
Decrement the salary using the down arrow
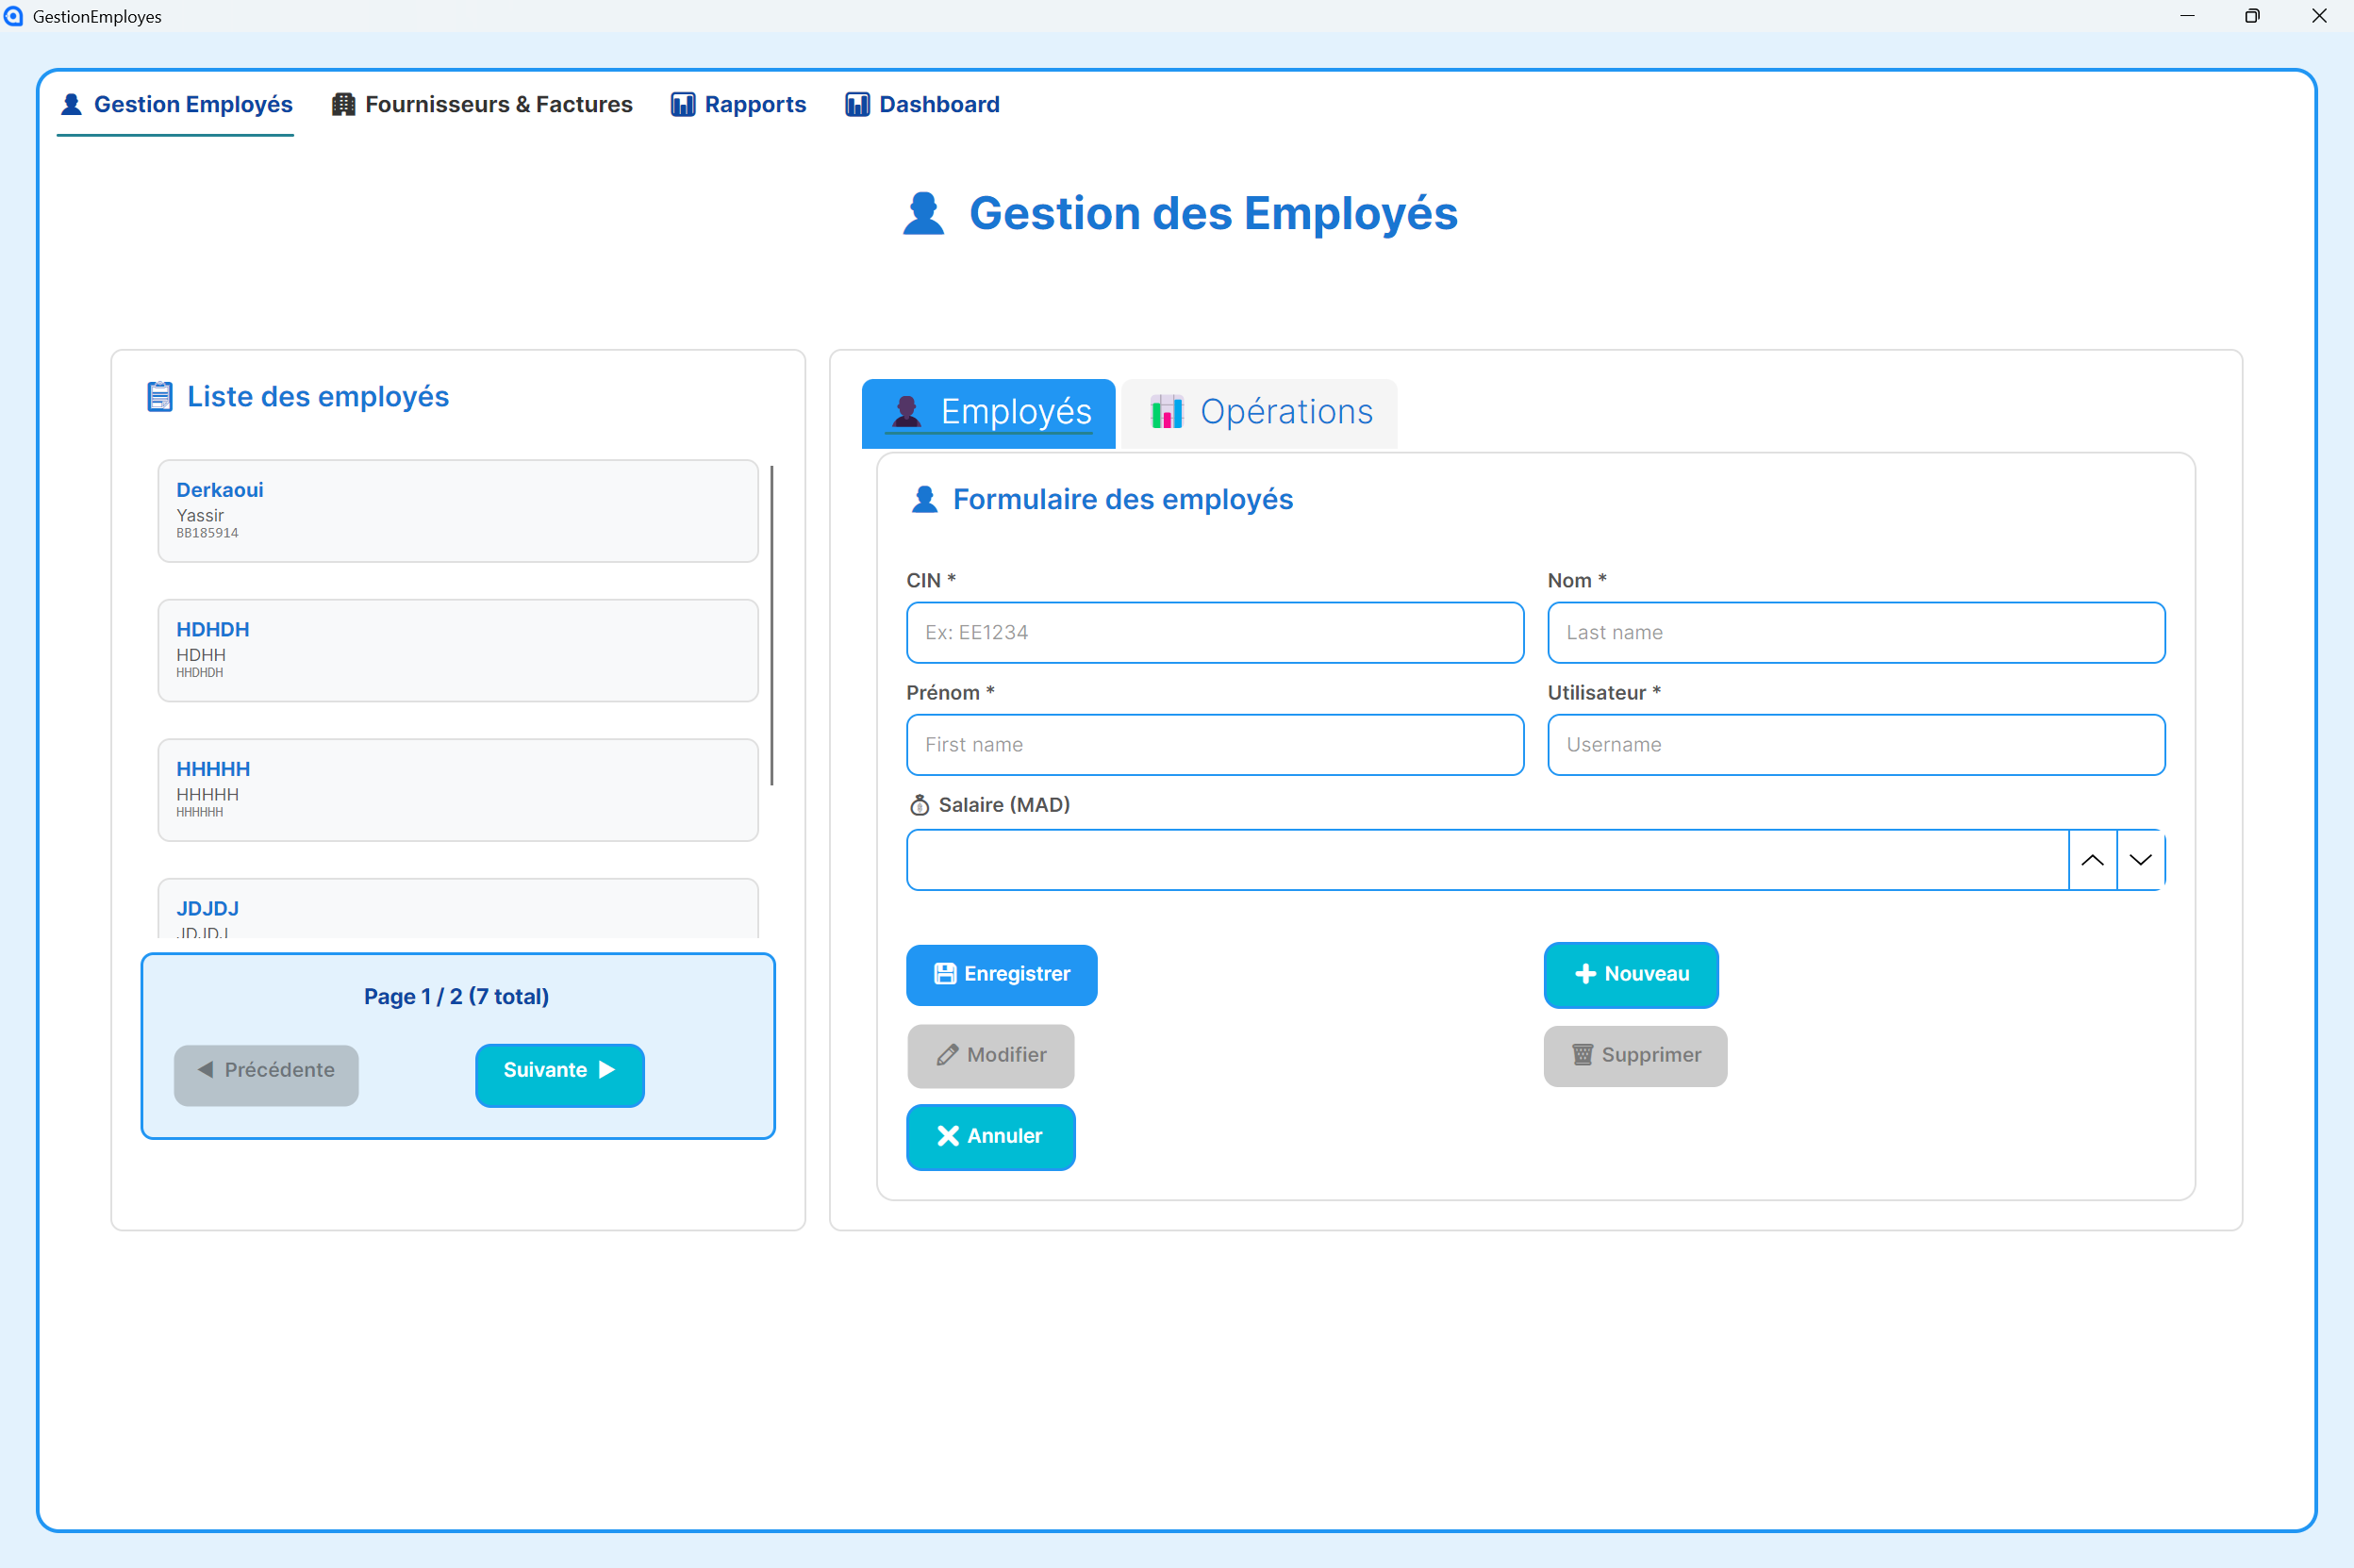click(2139, 859)
